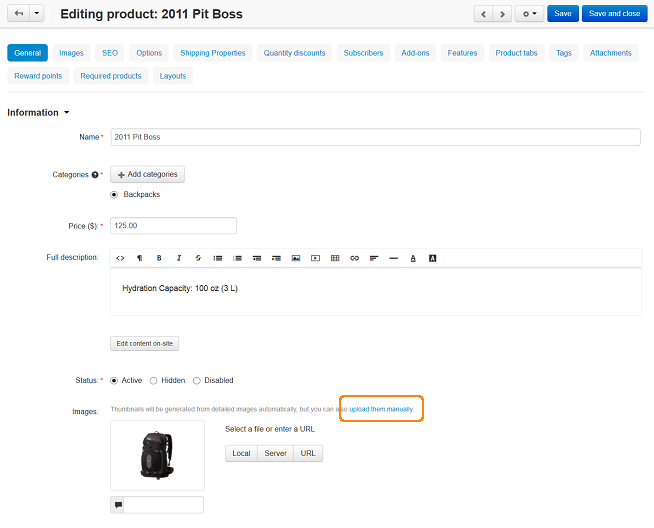Viewport: 654px width, 528px height.
Task: Click Add categories button
Action: tap(147, 174)
